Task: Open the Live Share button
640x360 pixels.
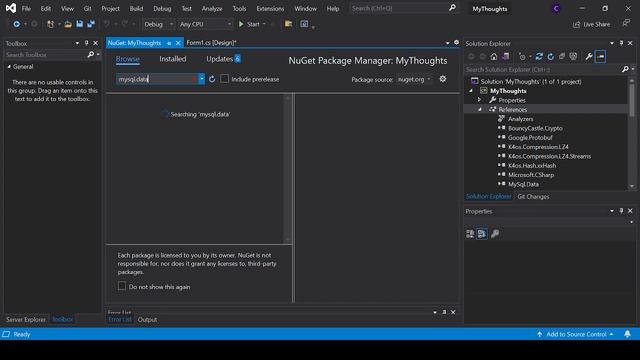Action: tap(591, 24)
